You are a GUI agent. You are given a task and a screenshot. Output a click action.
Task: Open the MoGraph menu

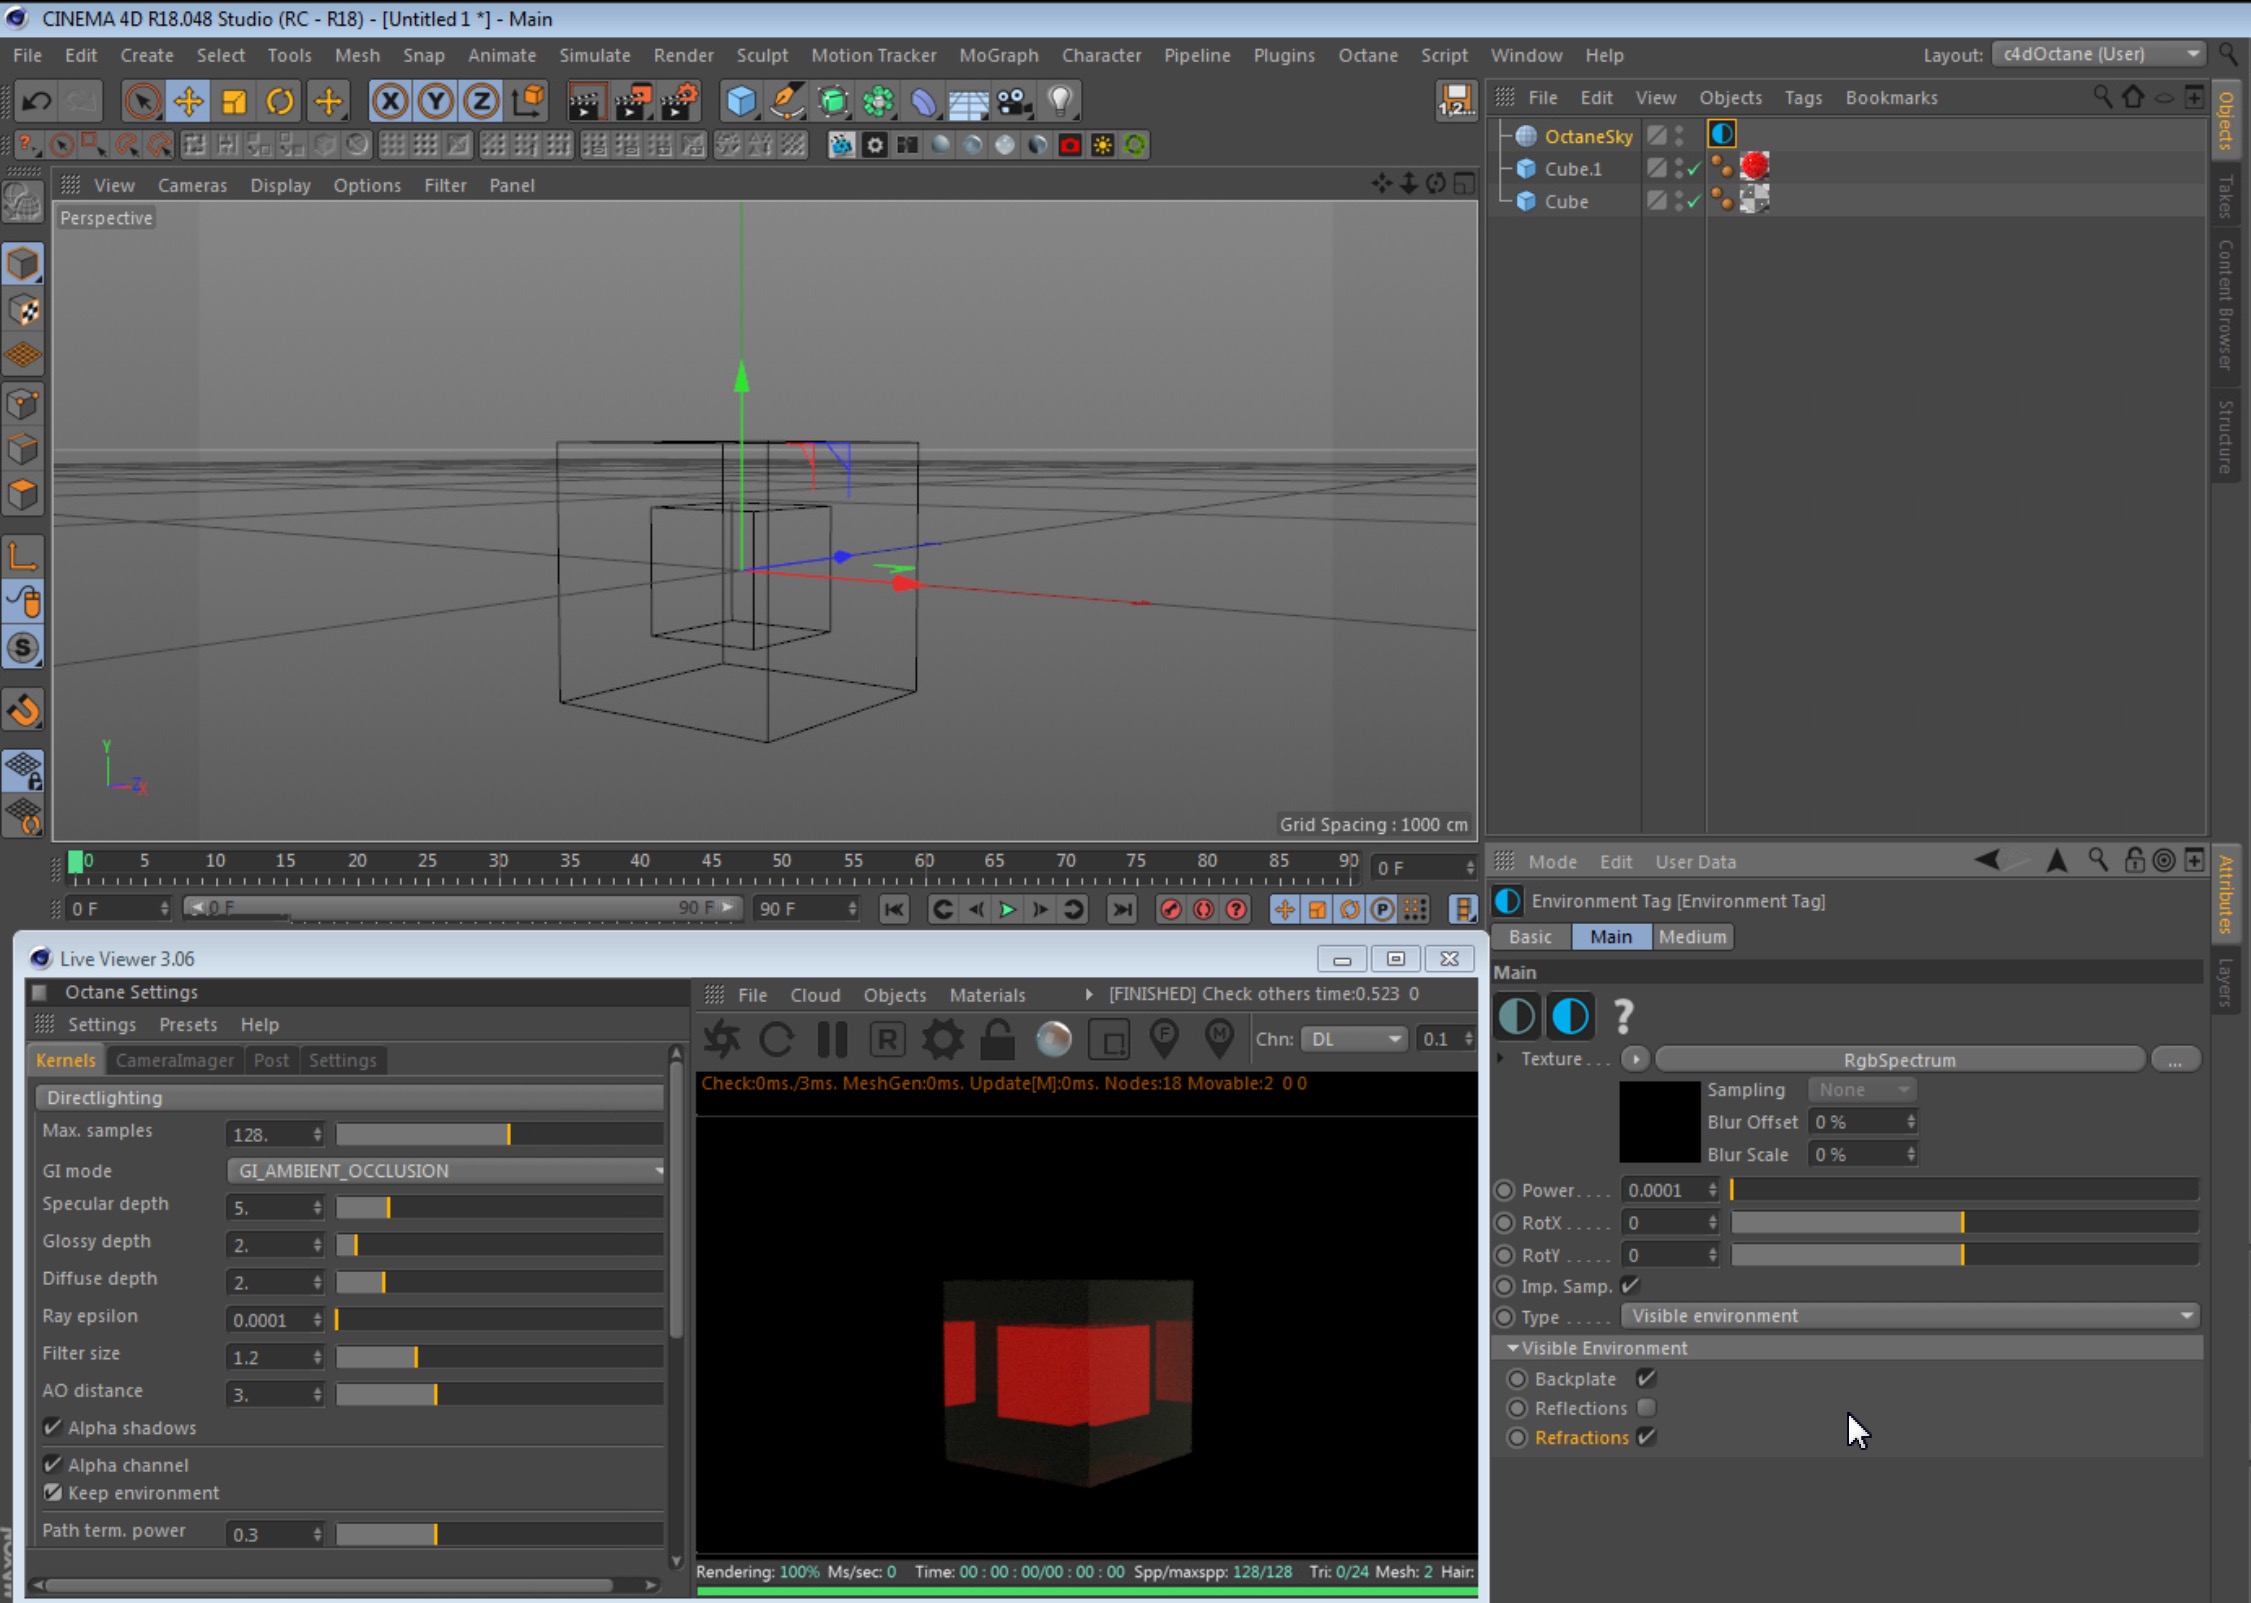tap(997, 55)
